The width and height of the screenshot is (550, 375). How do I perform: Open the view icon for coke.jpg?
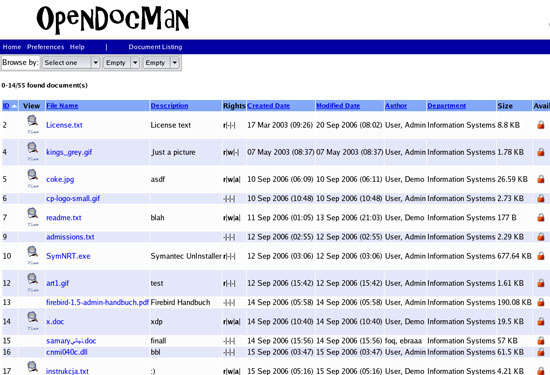tap(32, 178)
